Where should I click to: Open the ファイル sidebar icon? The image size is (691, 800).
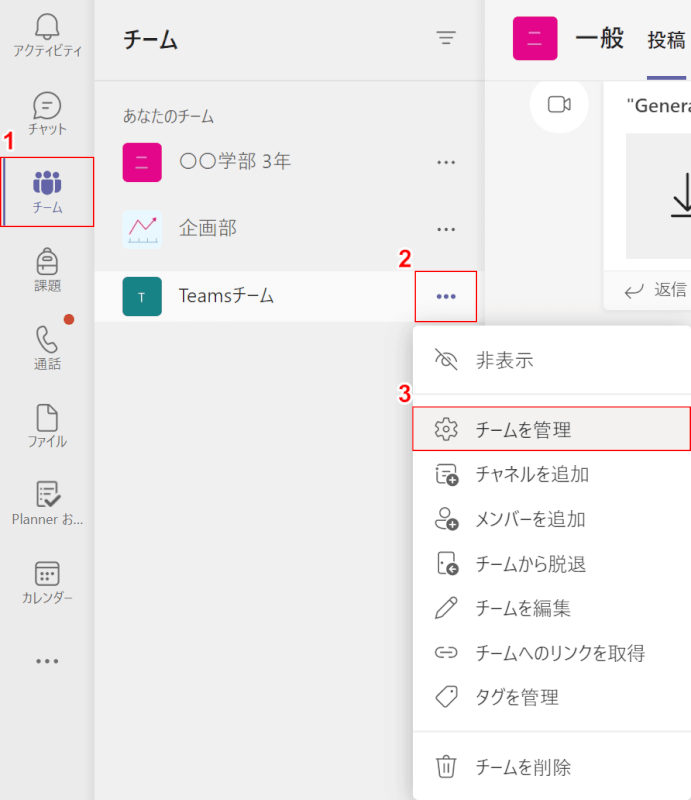tap(47, 427)
